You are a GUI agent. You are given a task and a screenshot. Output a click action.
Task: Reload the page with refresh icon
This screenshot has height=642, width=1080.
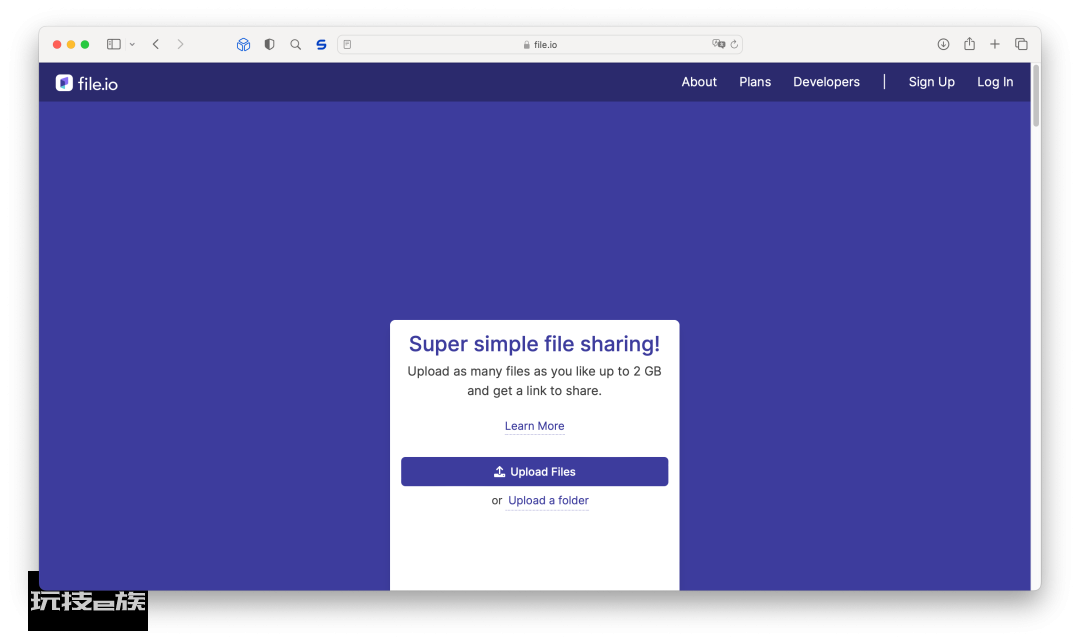(734, 44)
